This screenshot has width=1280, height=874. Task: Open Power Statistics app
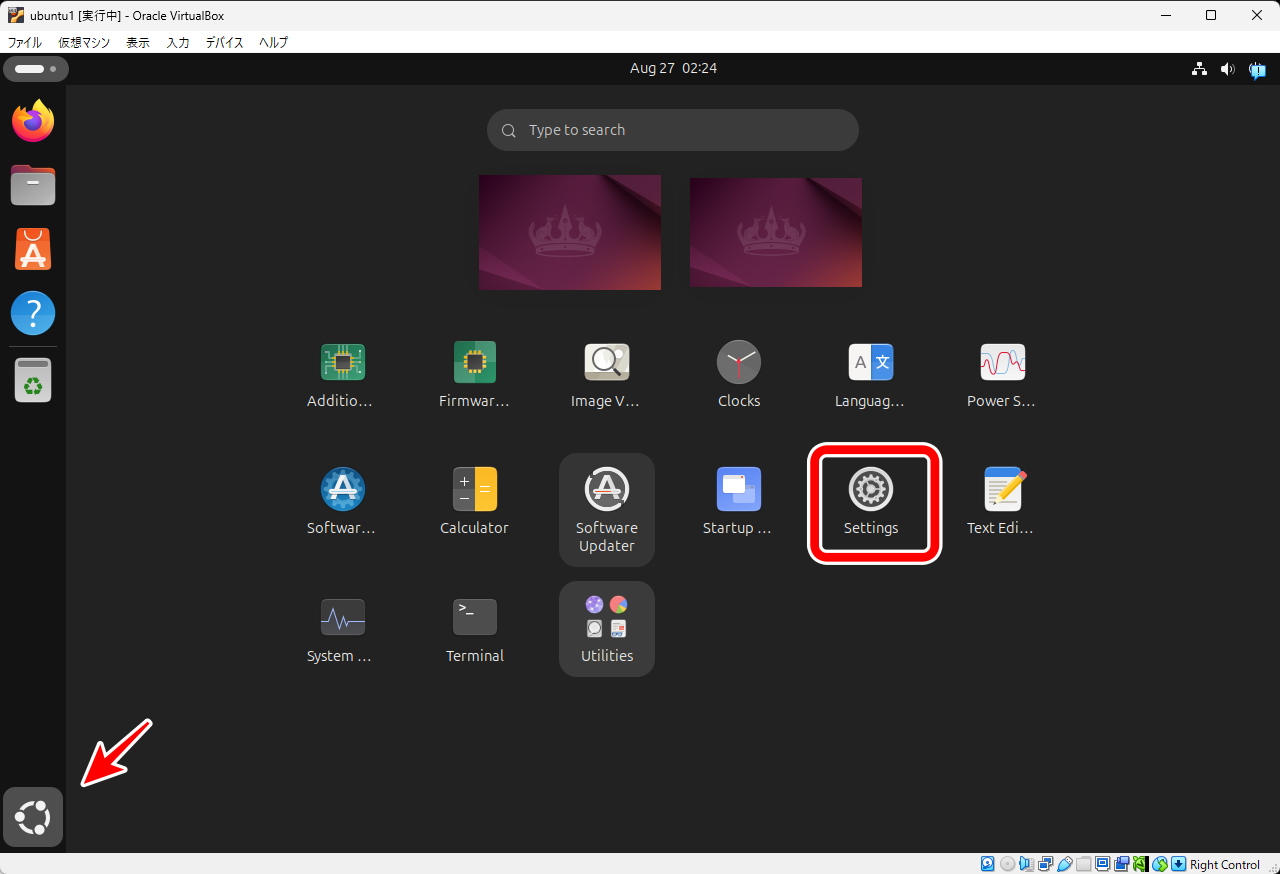coord(1003,376)
